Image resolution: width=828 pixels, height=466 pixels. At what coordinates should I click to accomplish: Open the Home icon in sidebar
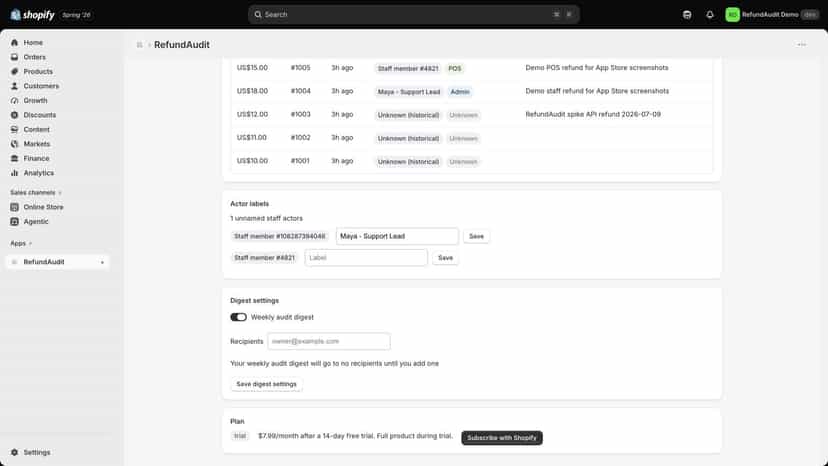(14, 42)
